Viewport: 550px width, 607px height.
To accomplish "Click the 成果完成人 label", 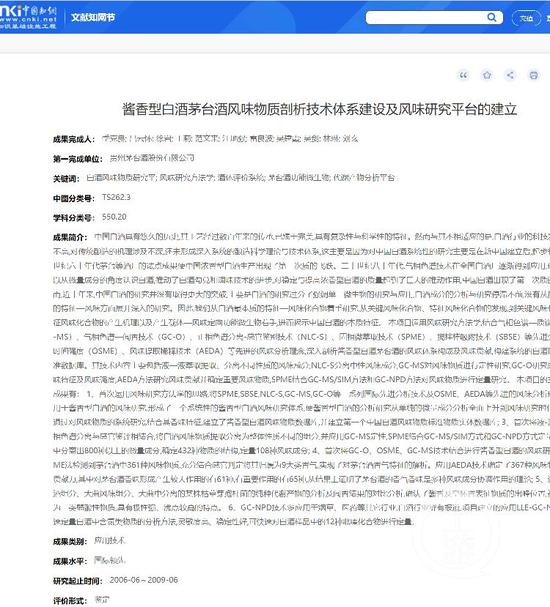I will click(74, 139).
